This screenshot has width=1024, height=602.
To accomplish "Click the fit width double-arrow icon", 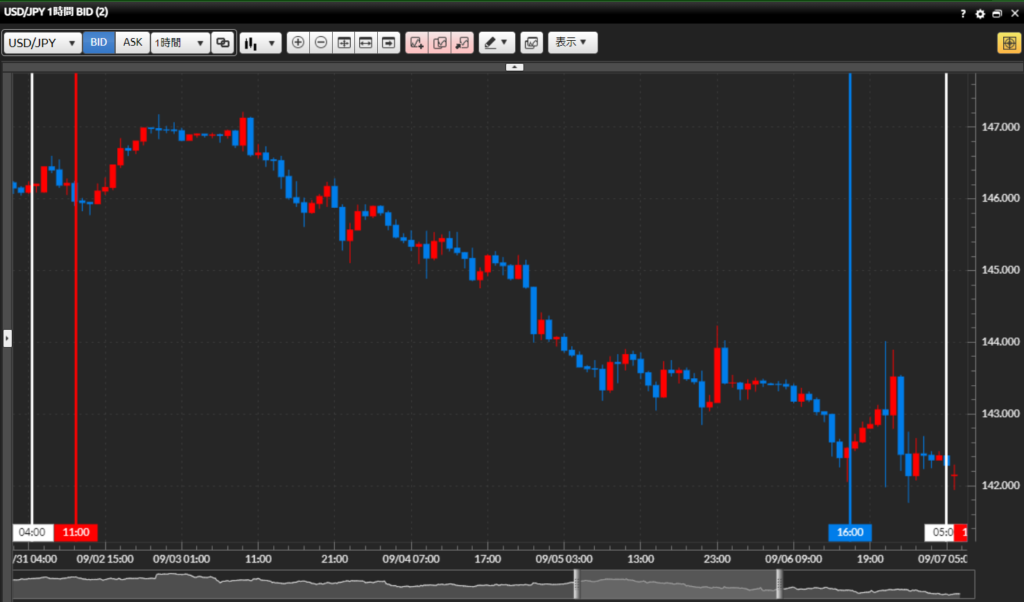I will pos(366,43).
